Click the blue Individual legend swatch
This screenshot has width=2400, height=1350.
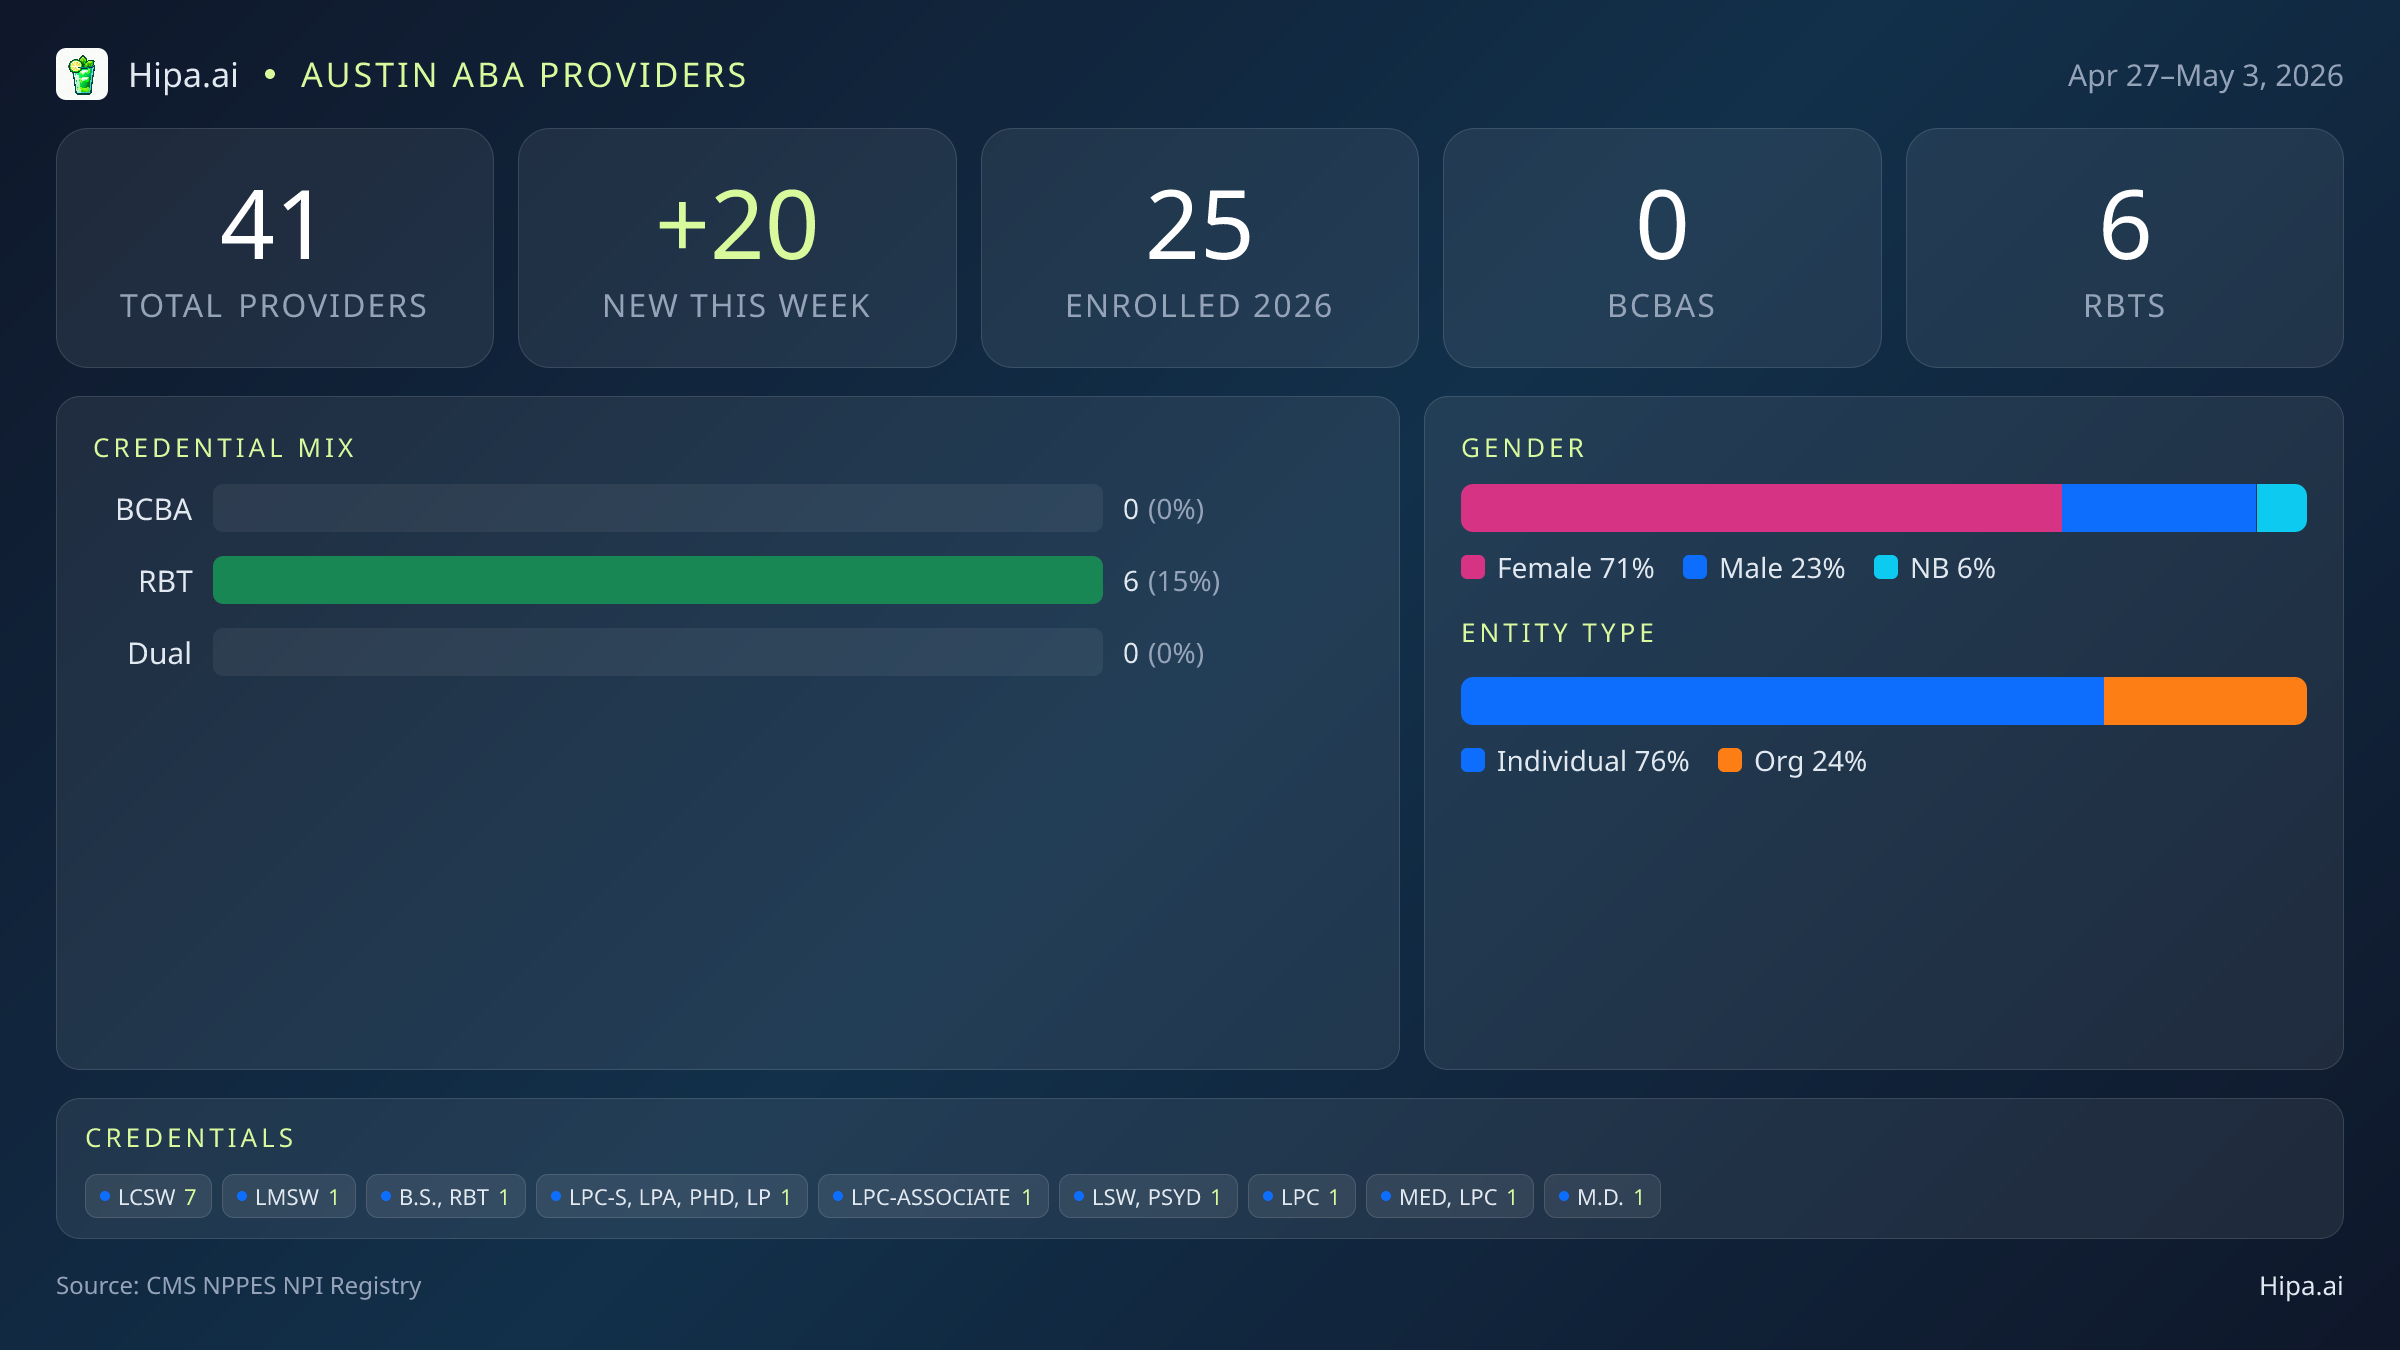tap(1473, 760)
